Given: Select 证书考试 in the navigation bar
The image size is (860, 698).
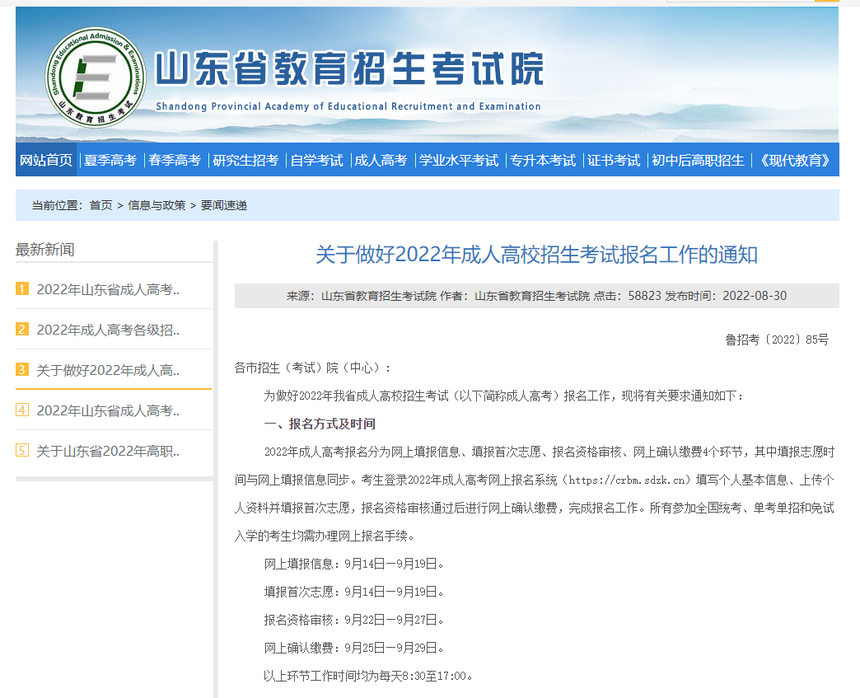Looking at the screenshot, I should [614, 160].
